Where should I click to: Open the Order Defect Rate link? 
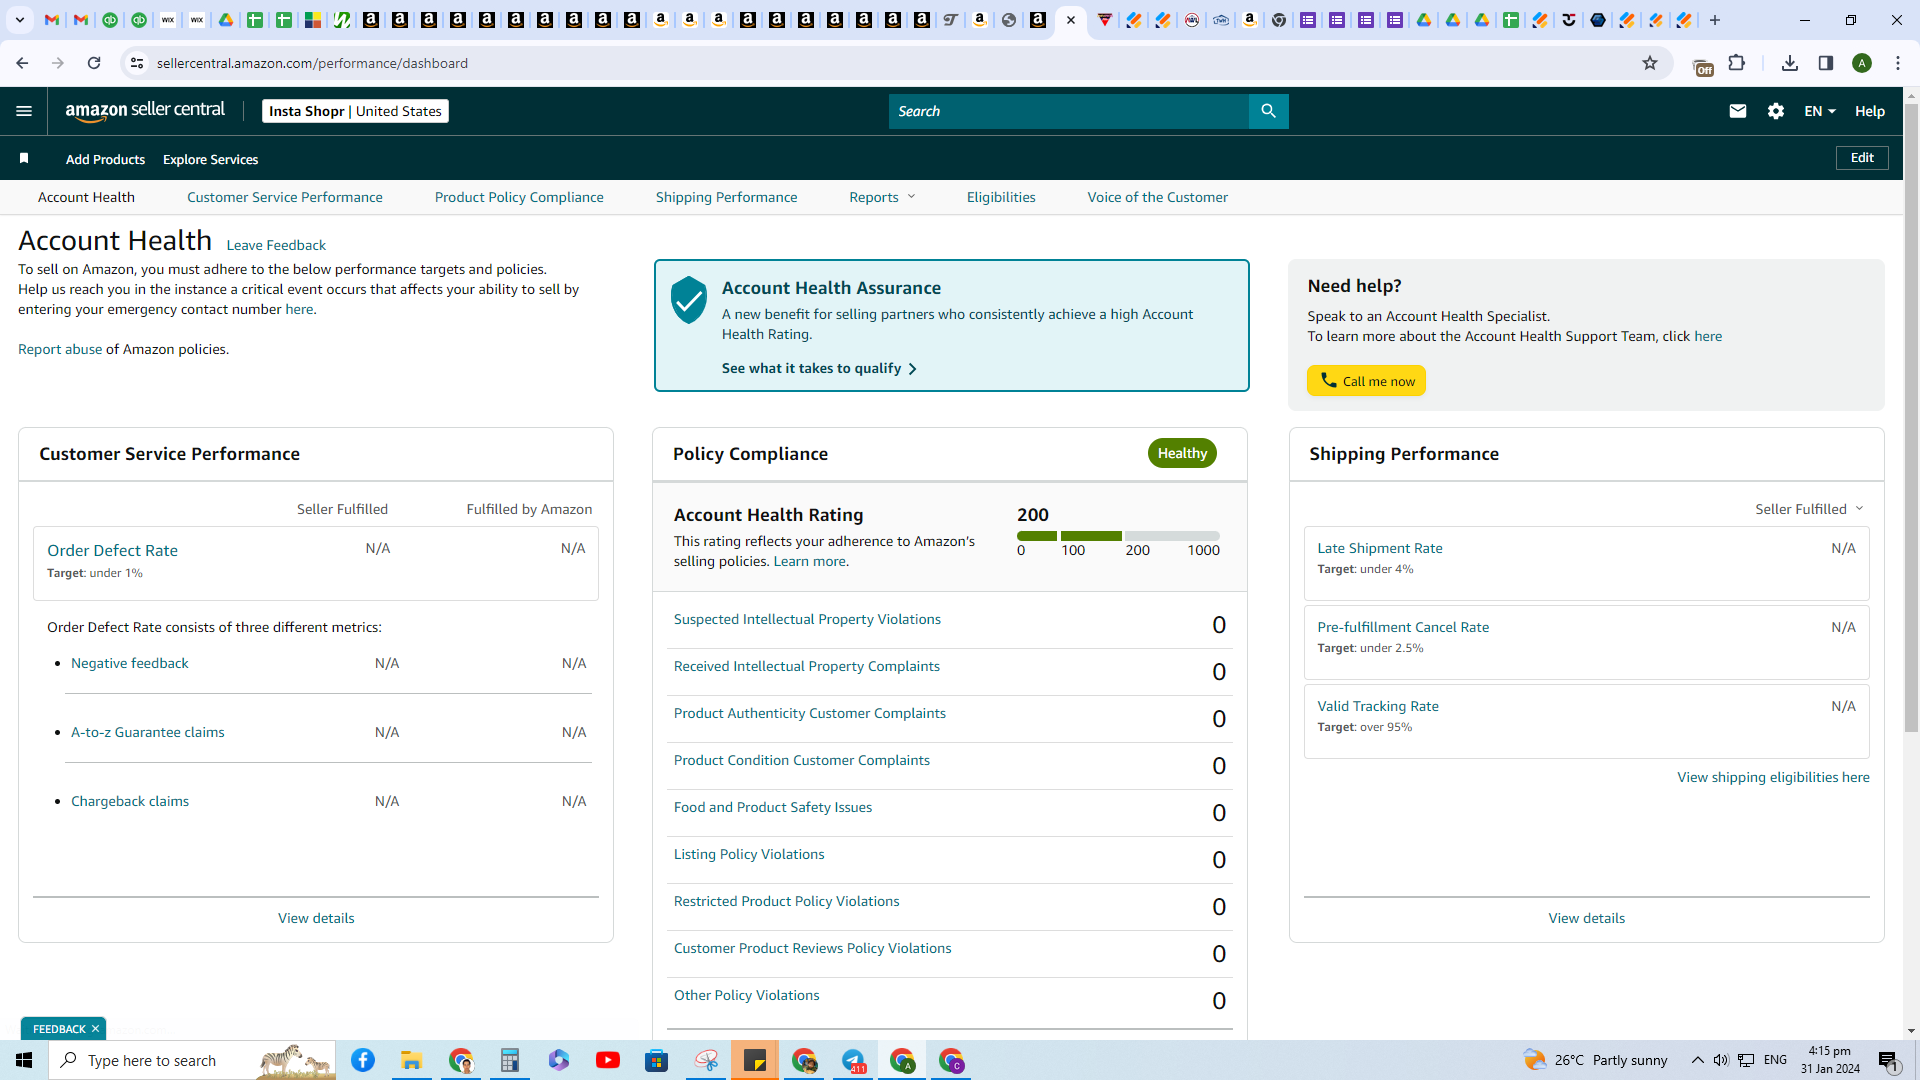[x=112, y=550]
